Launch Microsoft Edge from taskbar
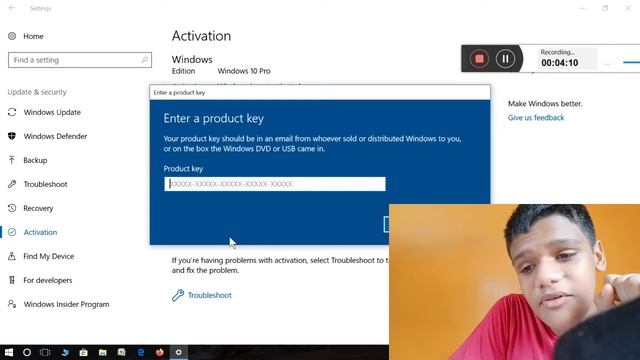Image resolution: width=640 pixels, height=360 pixels. (x=141, y=352)
